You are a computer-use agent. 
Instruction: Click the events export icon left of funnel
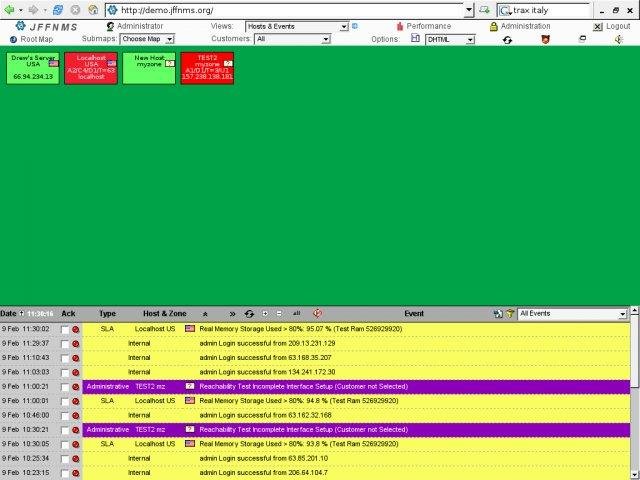click(498, 314)
